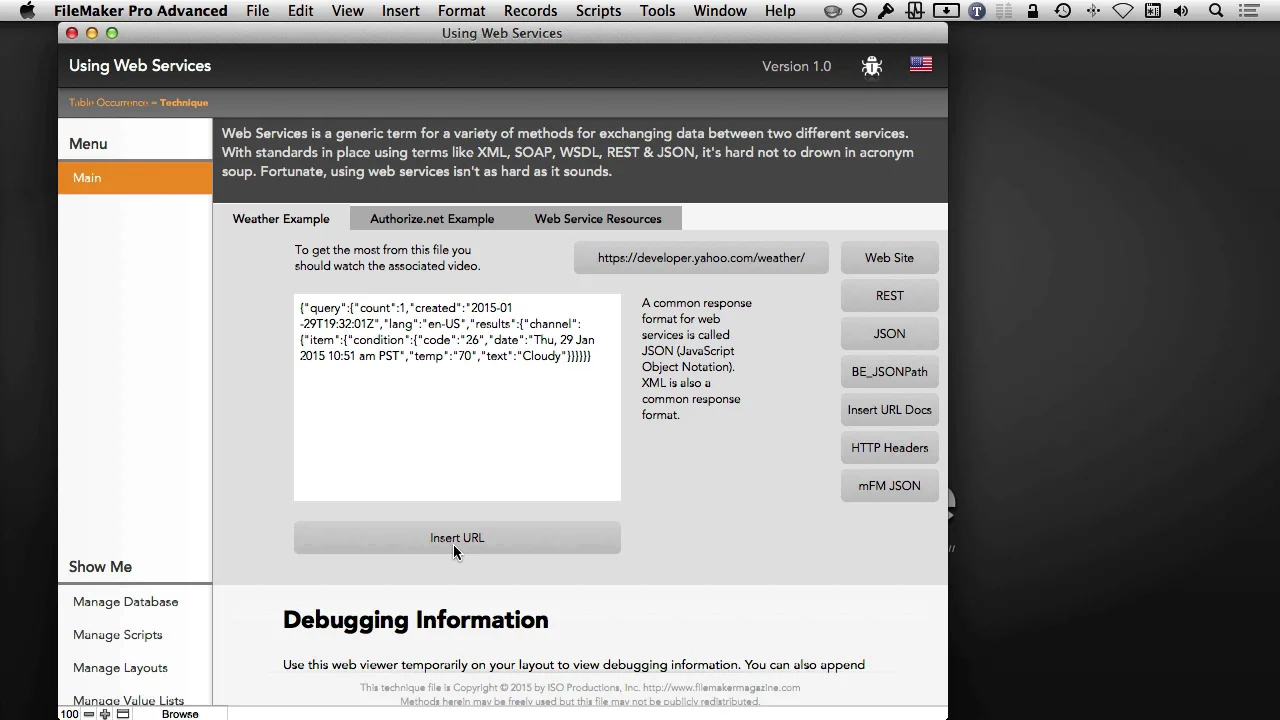Click the developer.yahoo.com weather URL button
This screenshot has width=1280, height=720.
pos(701,258)
